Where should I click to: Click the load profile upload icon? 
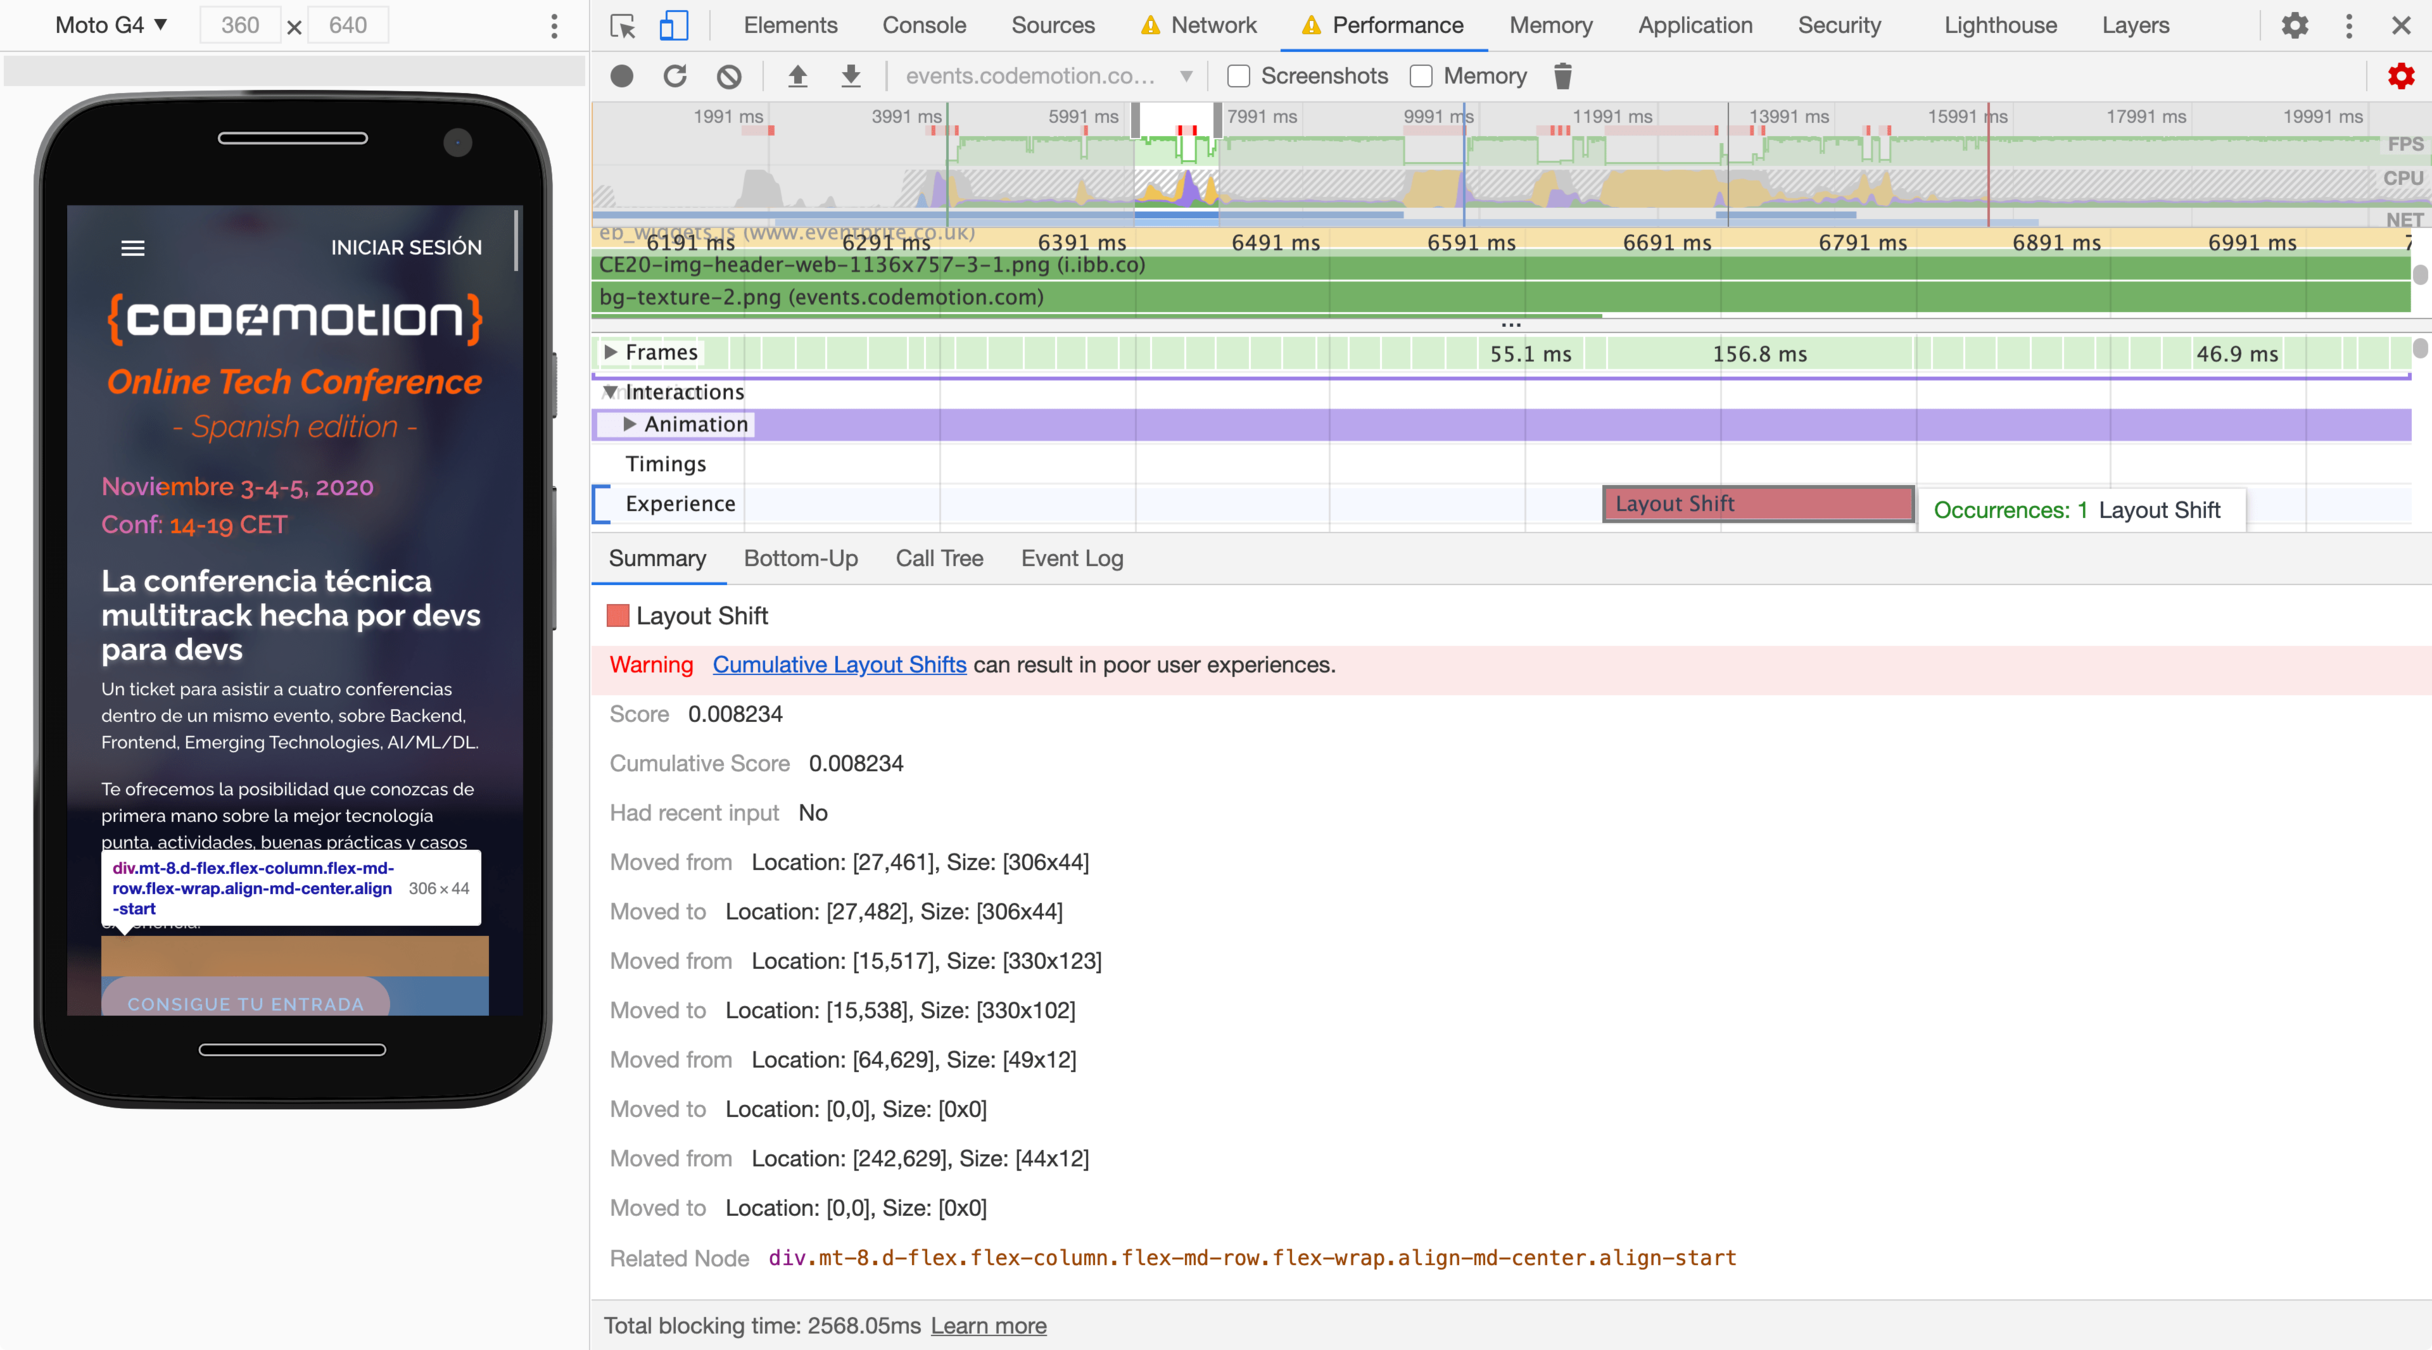coord(797,76)
